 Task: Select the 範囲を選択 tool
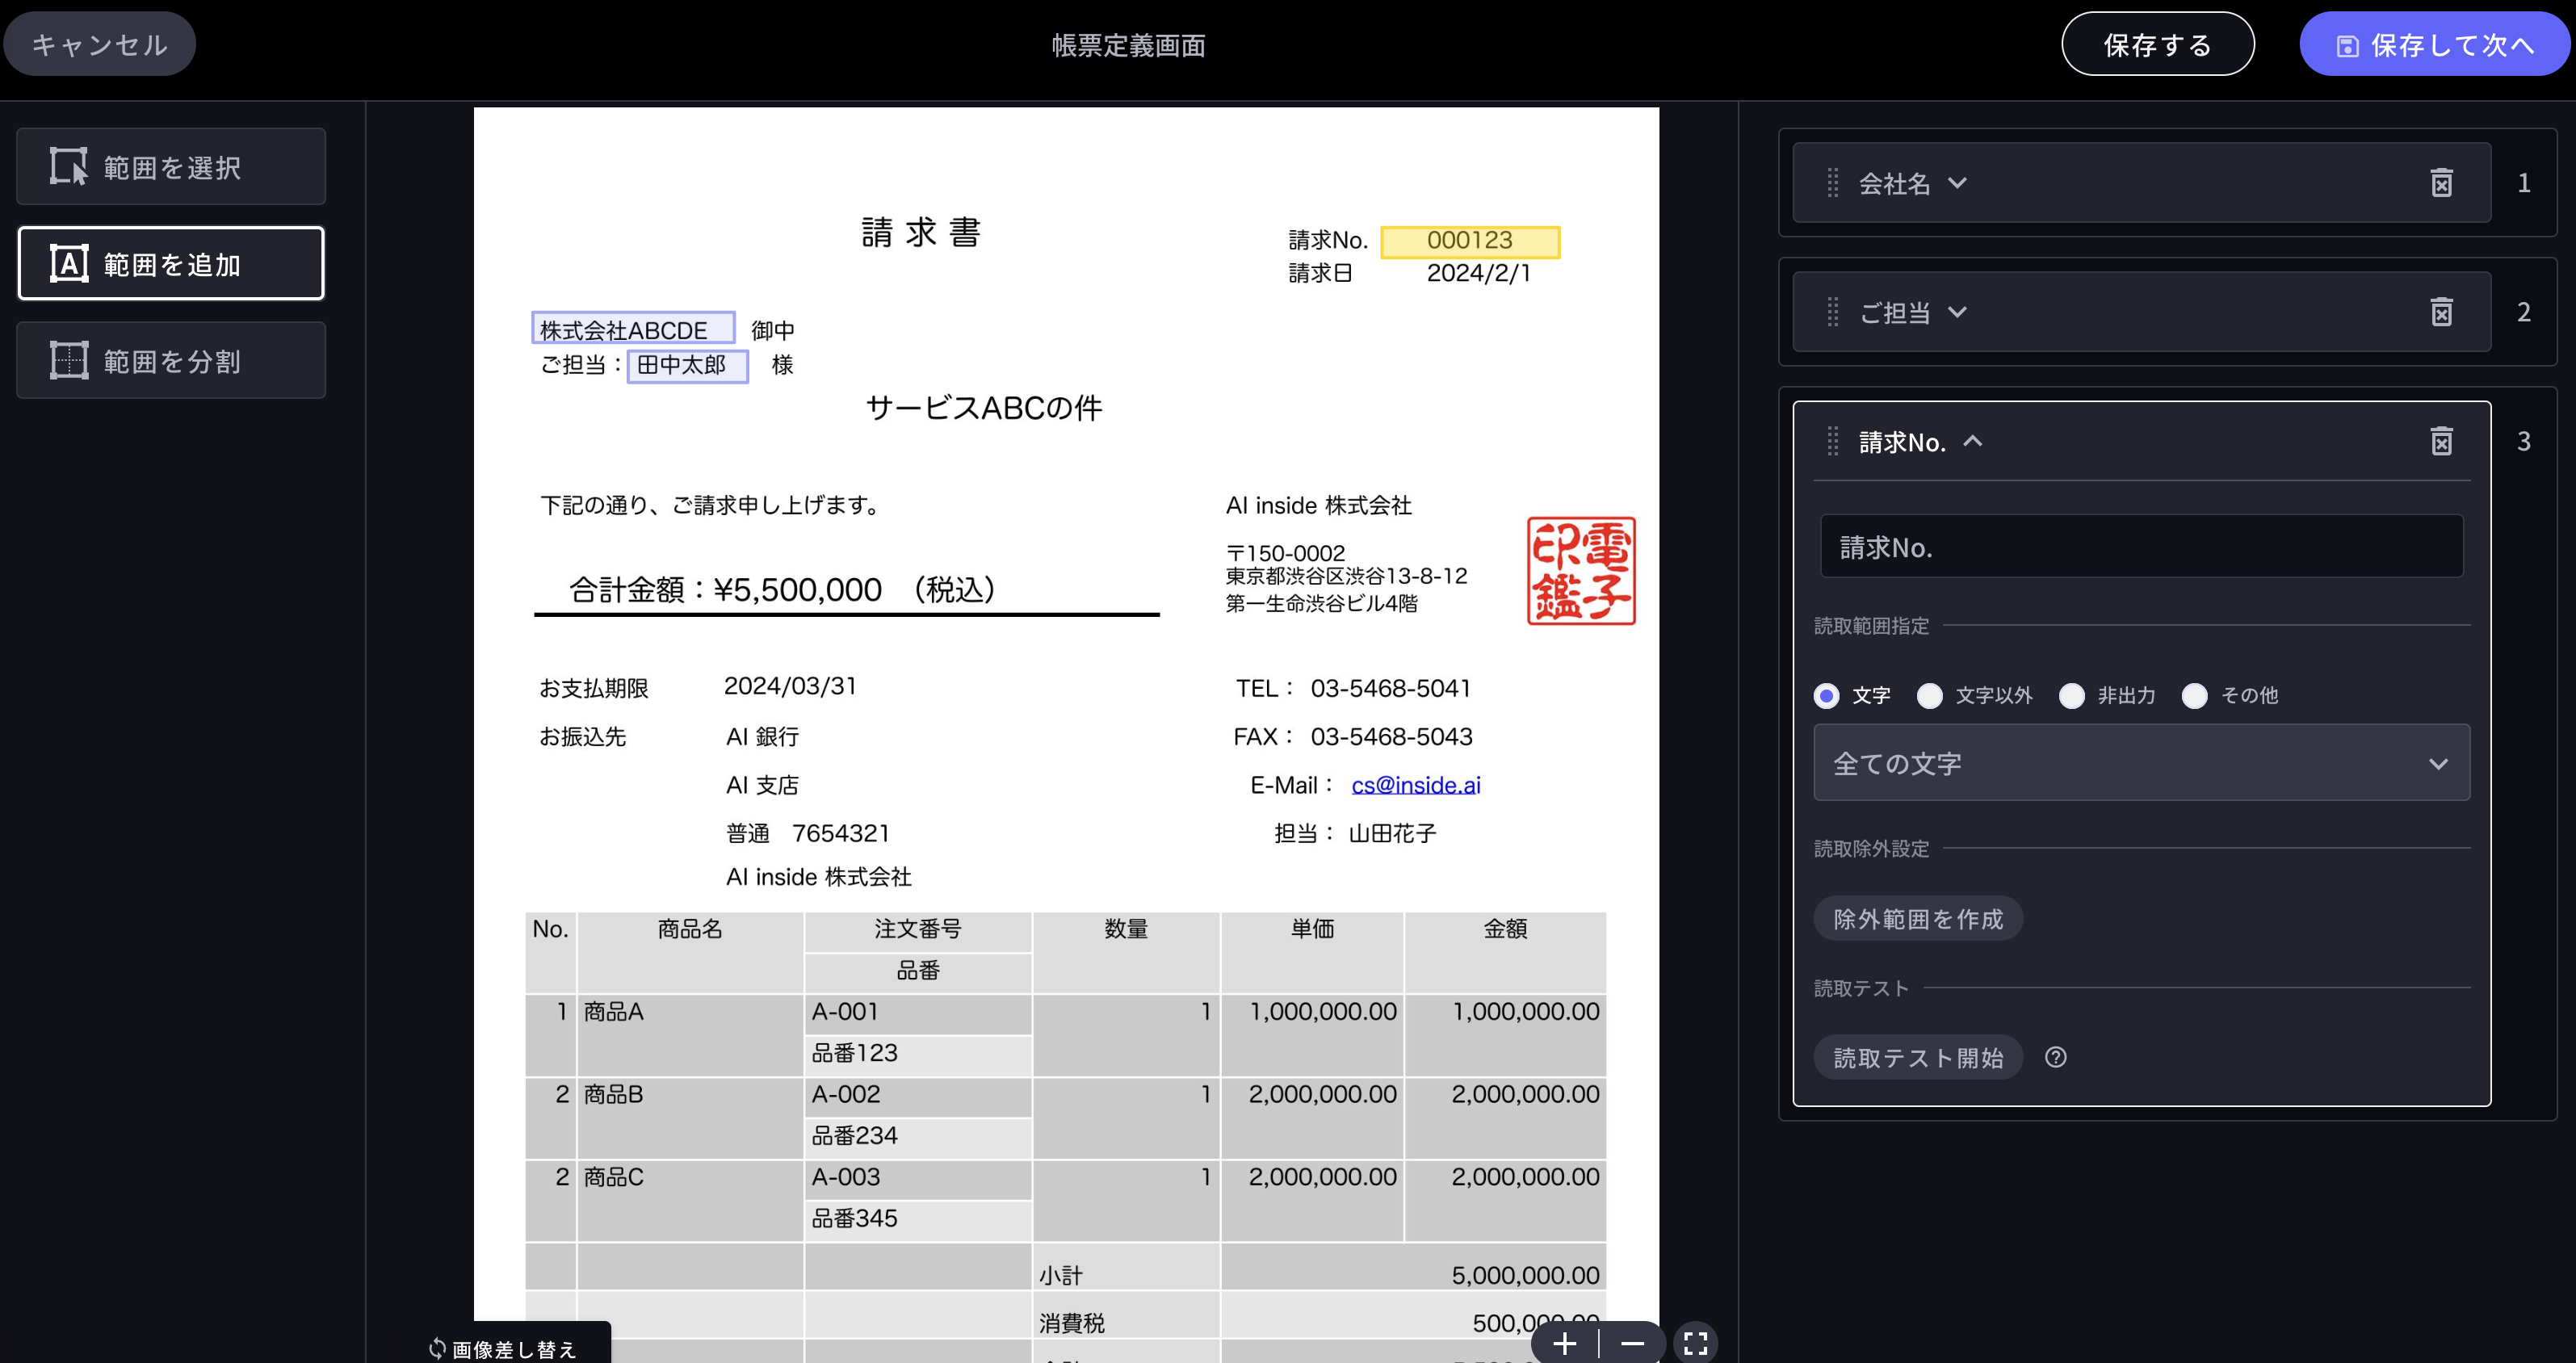pyautogui.click(x=170, y=166)
